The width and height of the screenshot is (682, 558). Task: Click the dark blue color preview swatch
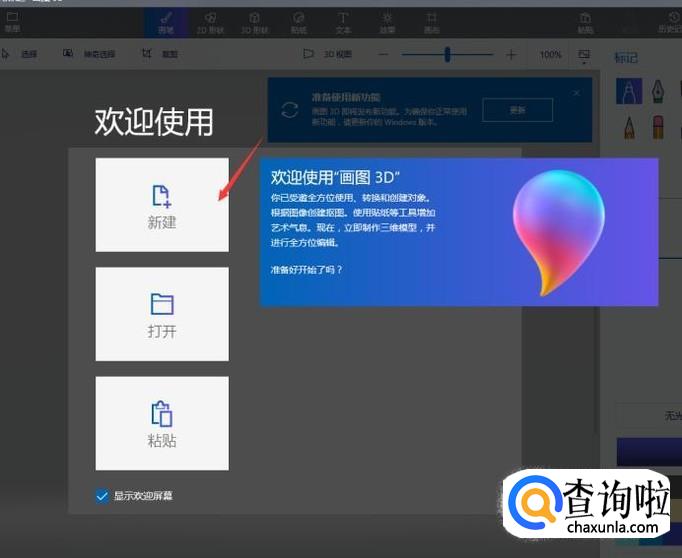coord(649,452)
